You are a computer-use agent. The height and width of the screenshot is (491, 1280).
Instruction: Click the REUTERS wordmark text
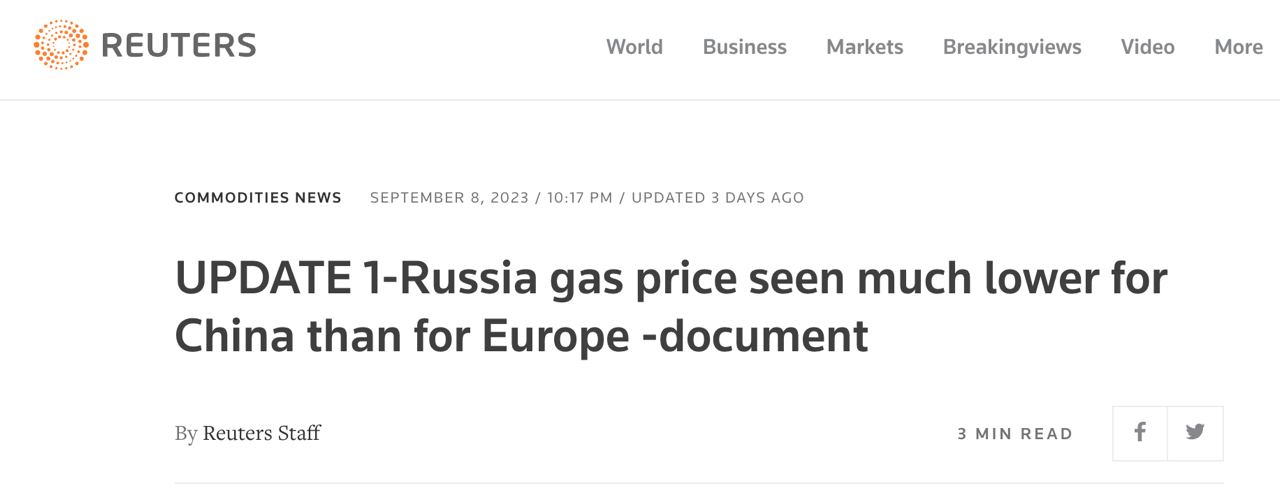click(179, 46)
